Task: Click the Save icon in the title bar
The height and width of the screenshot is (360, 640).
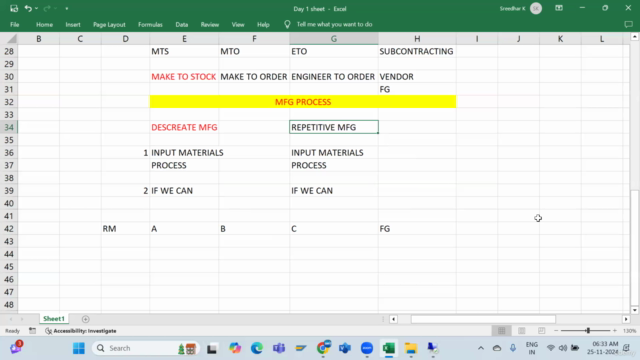Action: [14, 8]
